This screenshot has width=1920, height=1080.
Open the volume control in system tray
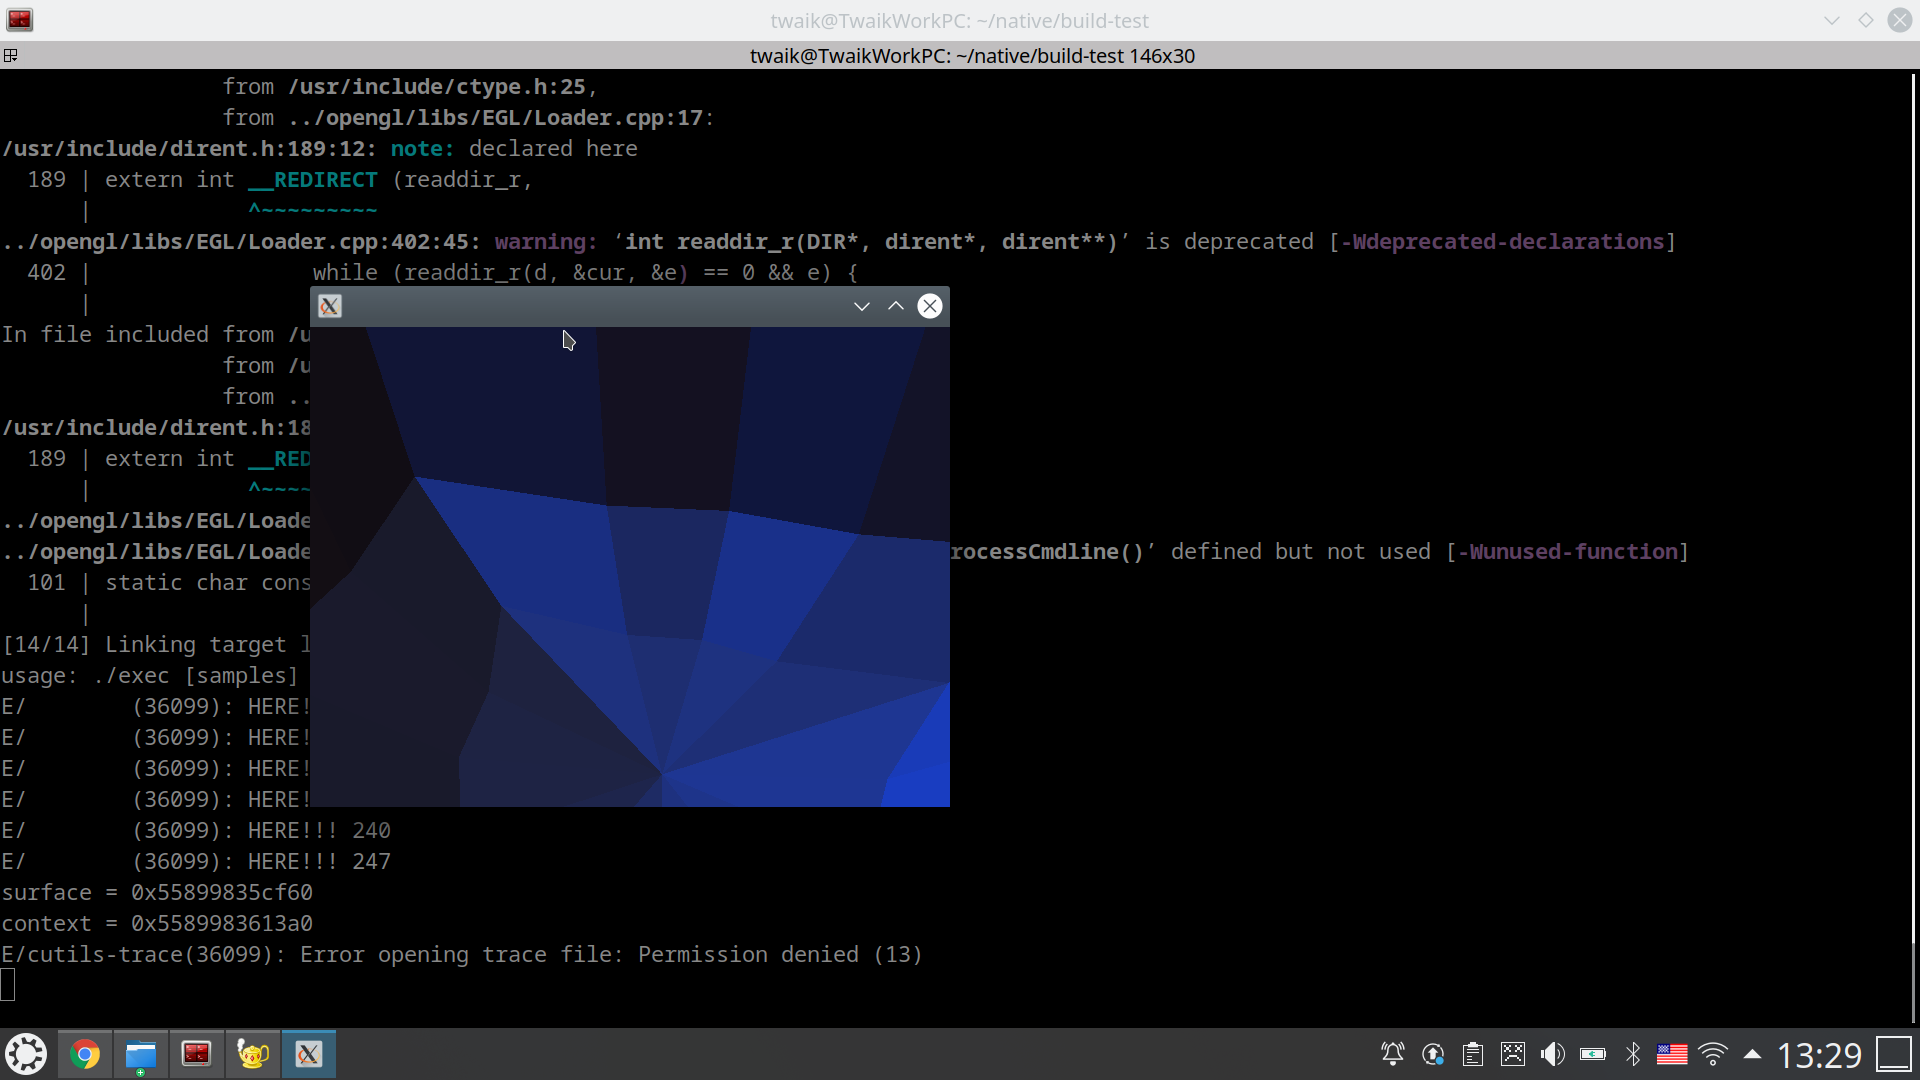tap(1553, 1053)
